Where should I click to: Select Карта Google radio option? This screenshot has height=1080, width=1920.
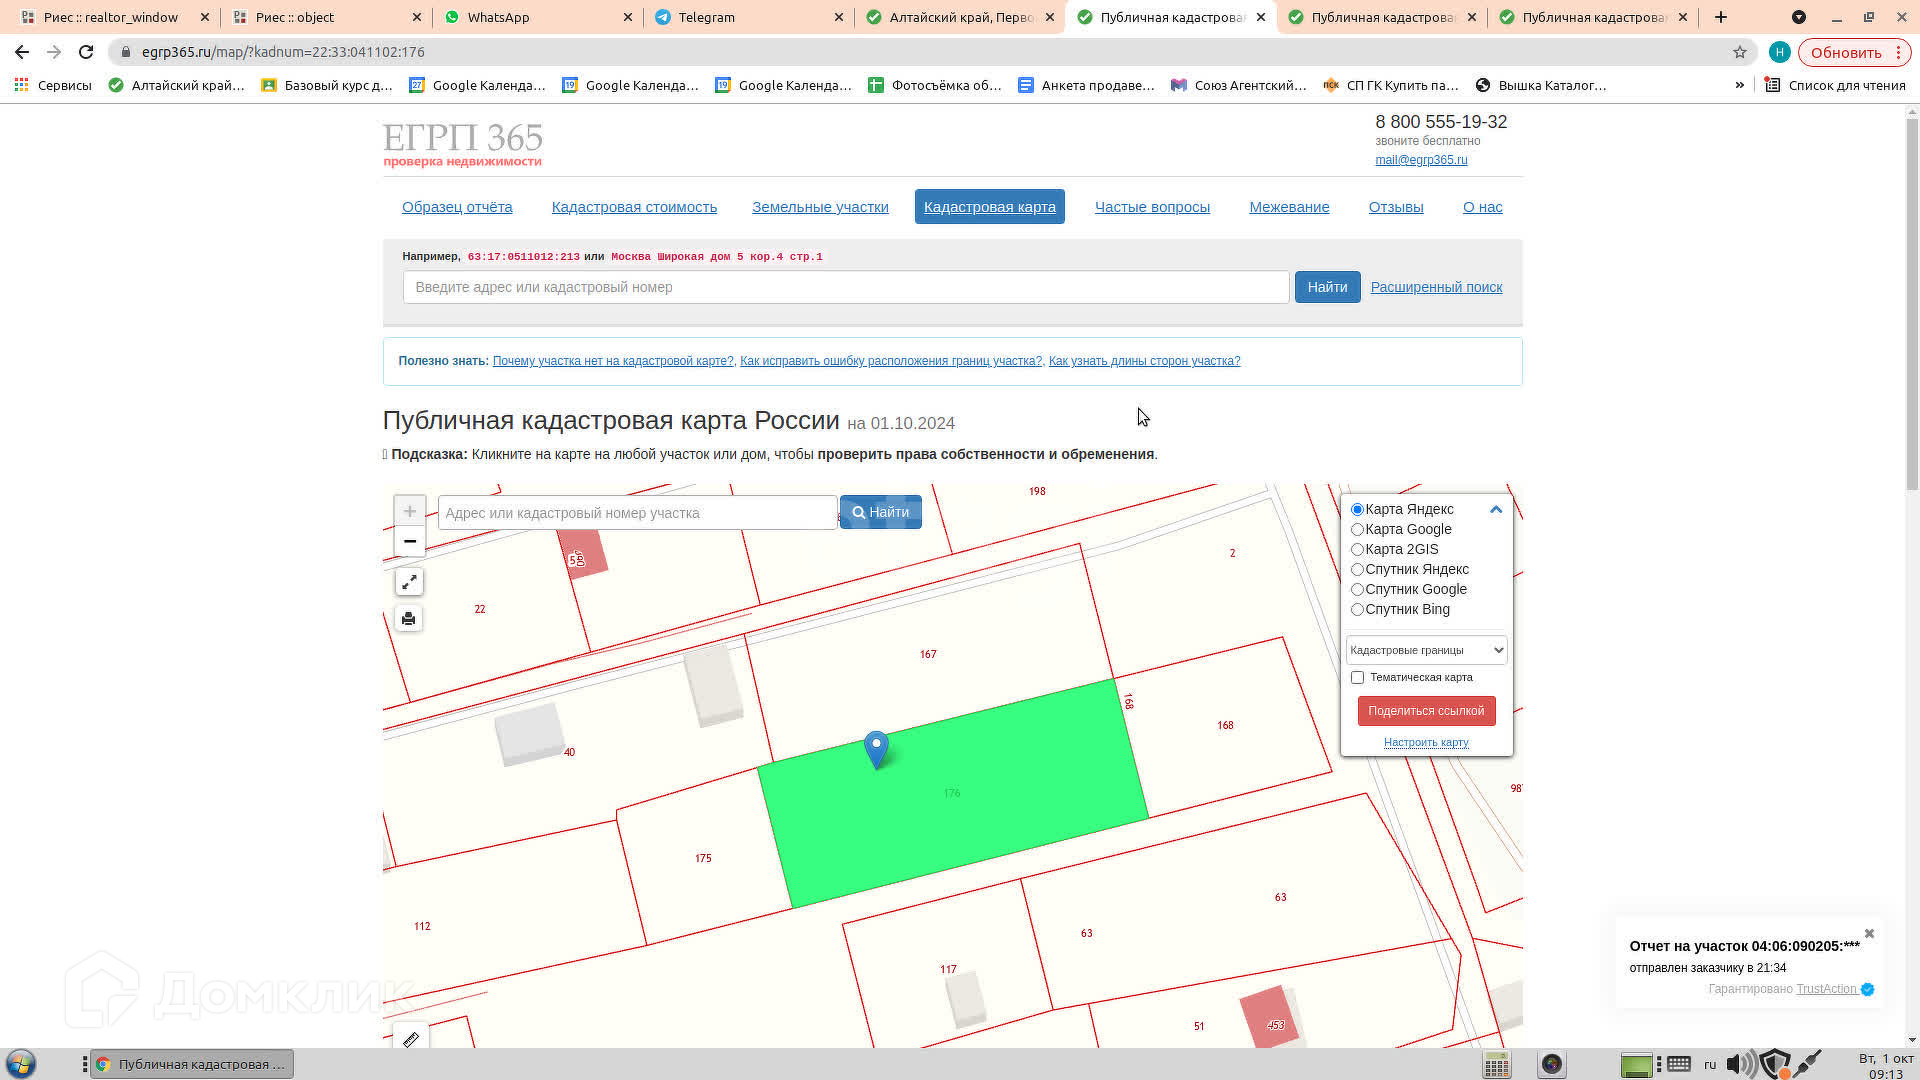(x=1357, y=529)
